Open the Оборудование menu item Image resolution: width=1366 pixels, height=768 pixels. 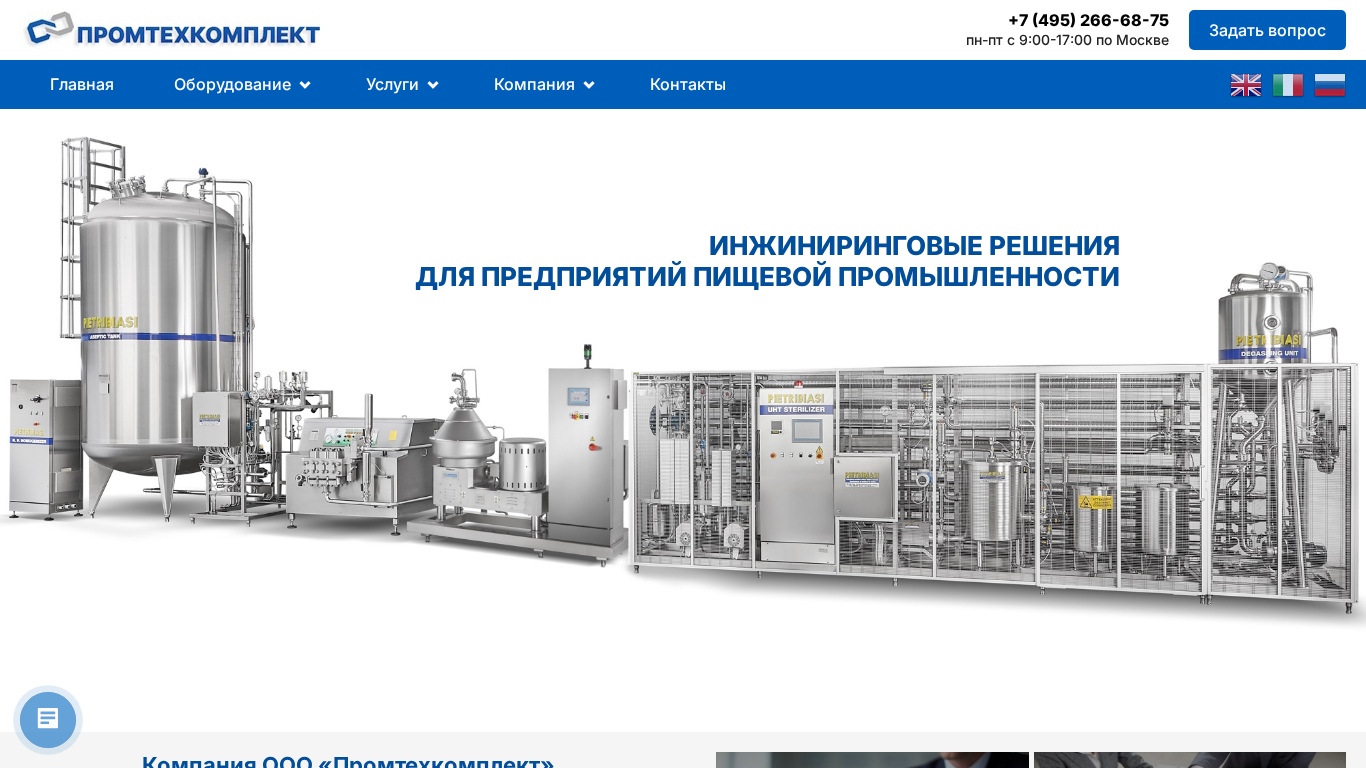pos(232,85)
